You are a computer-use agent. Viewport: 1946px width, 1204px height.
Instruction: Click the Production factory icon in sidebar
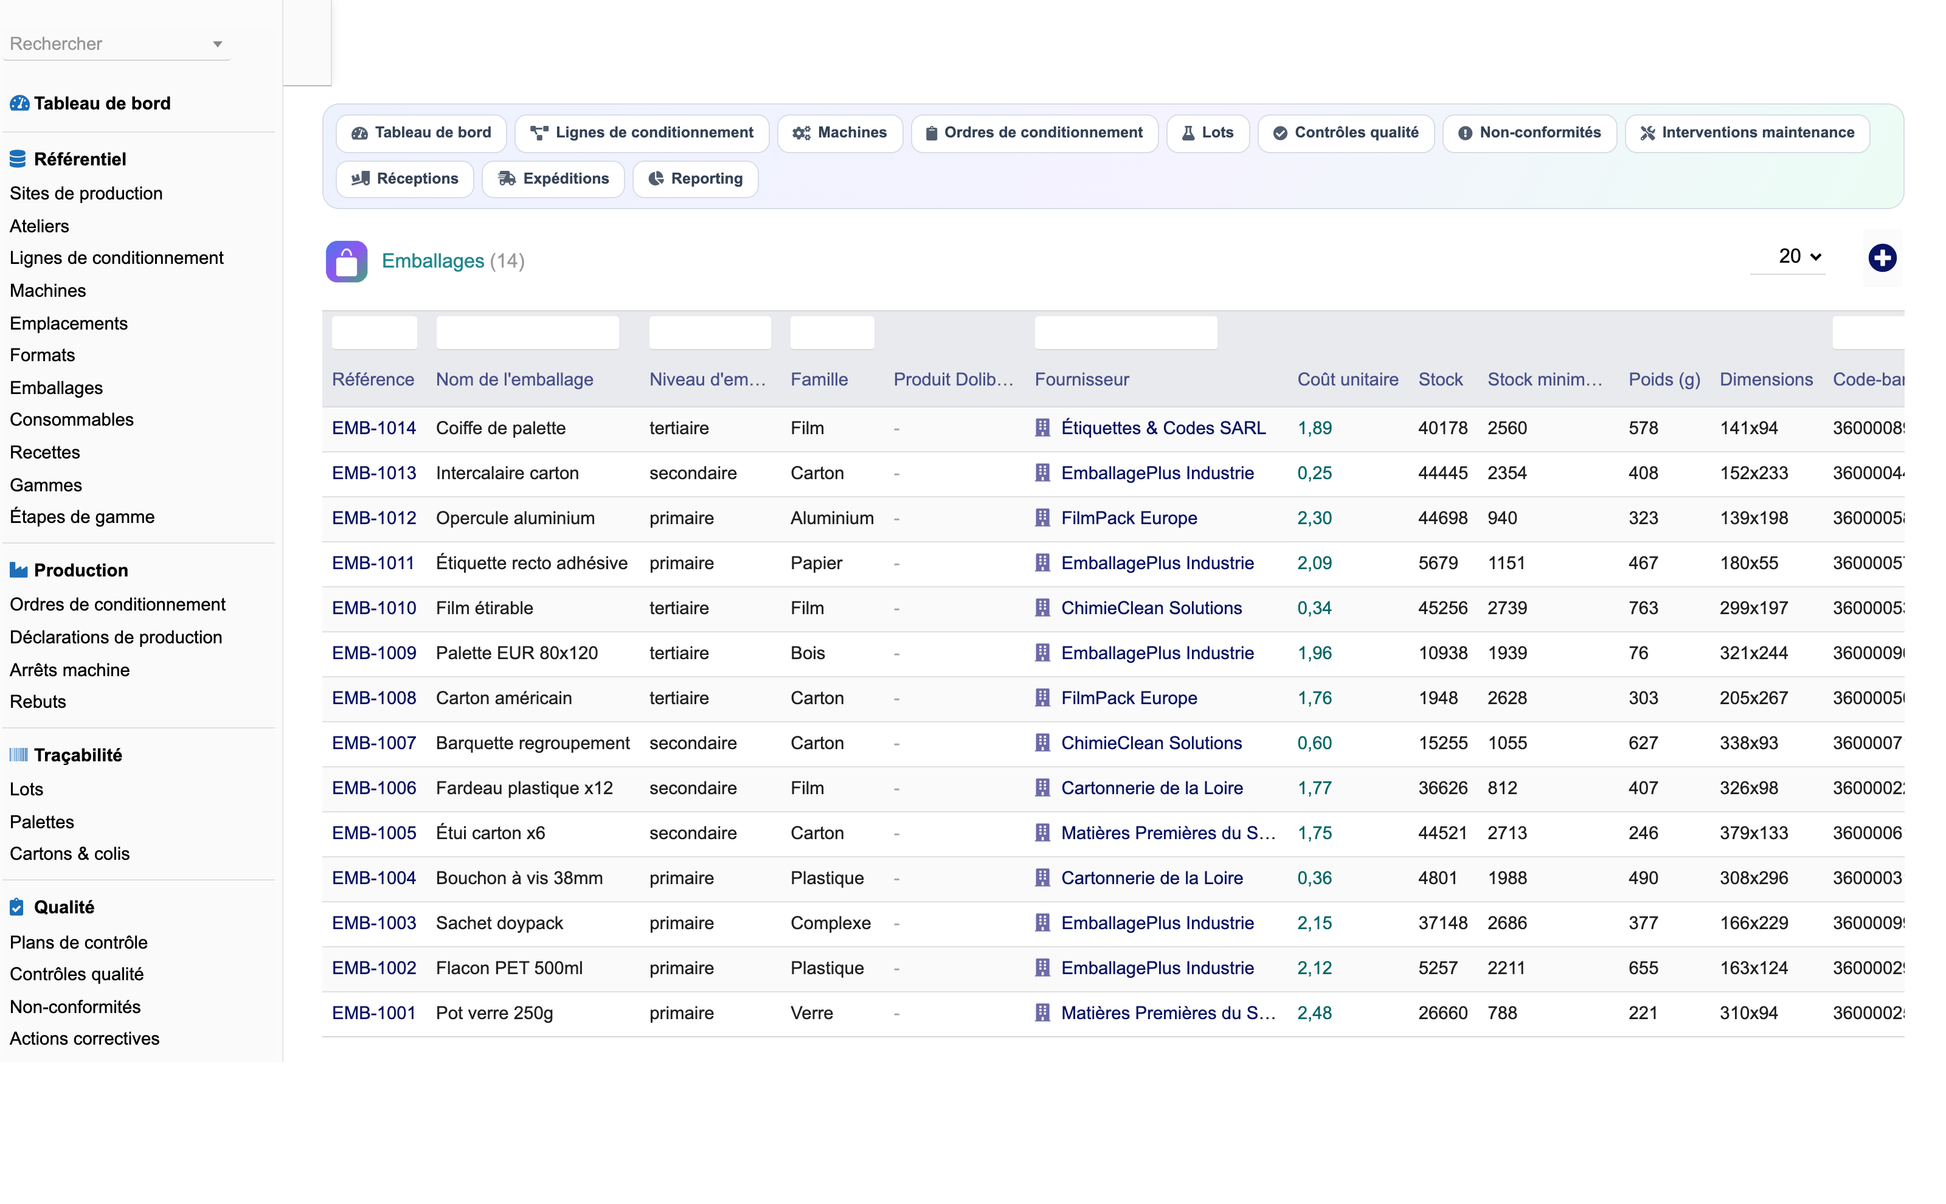18,570
